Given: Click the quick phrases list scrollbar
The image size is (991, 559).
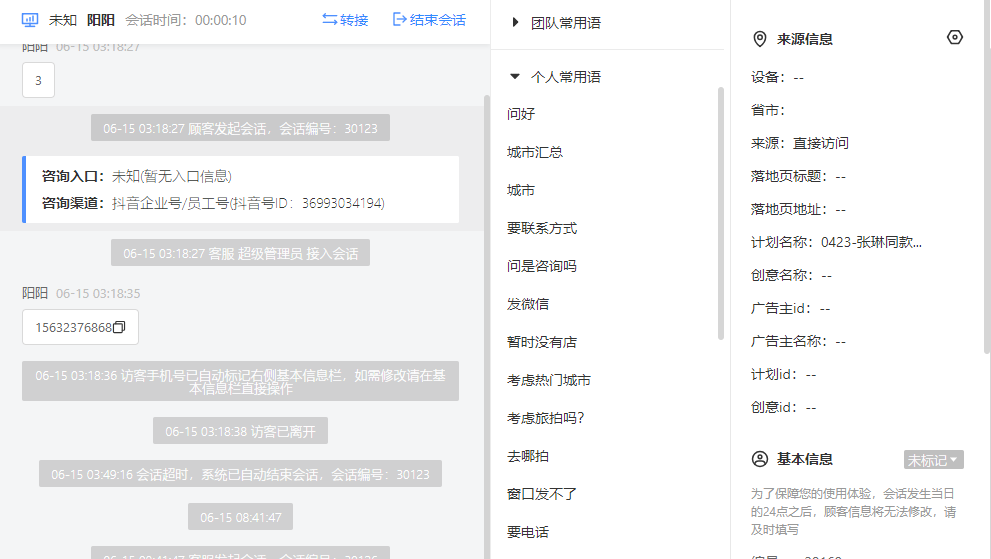Looking at the screenshot, I should [720, 213].
